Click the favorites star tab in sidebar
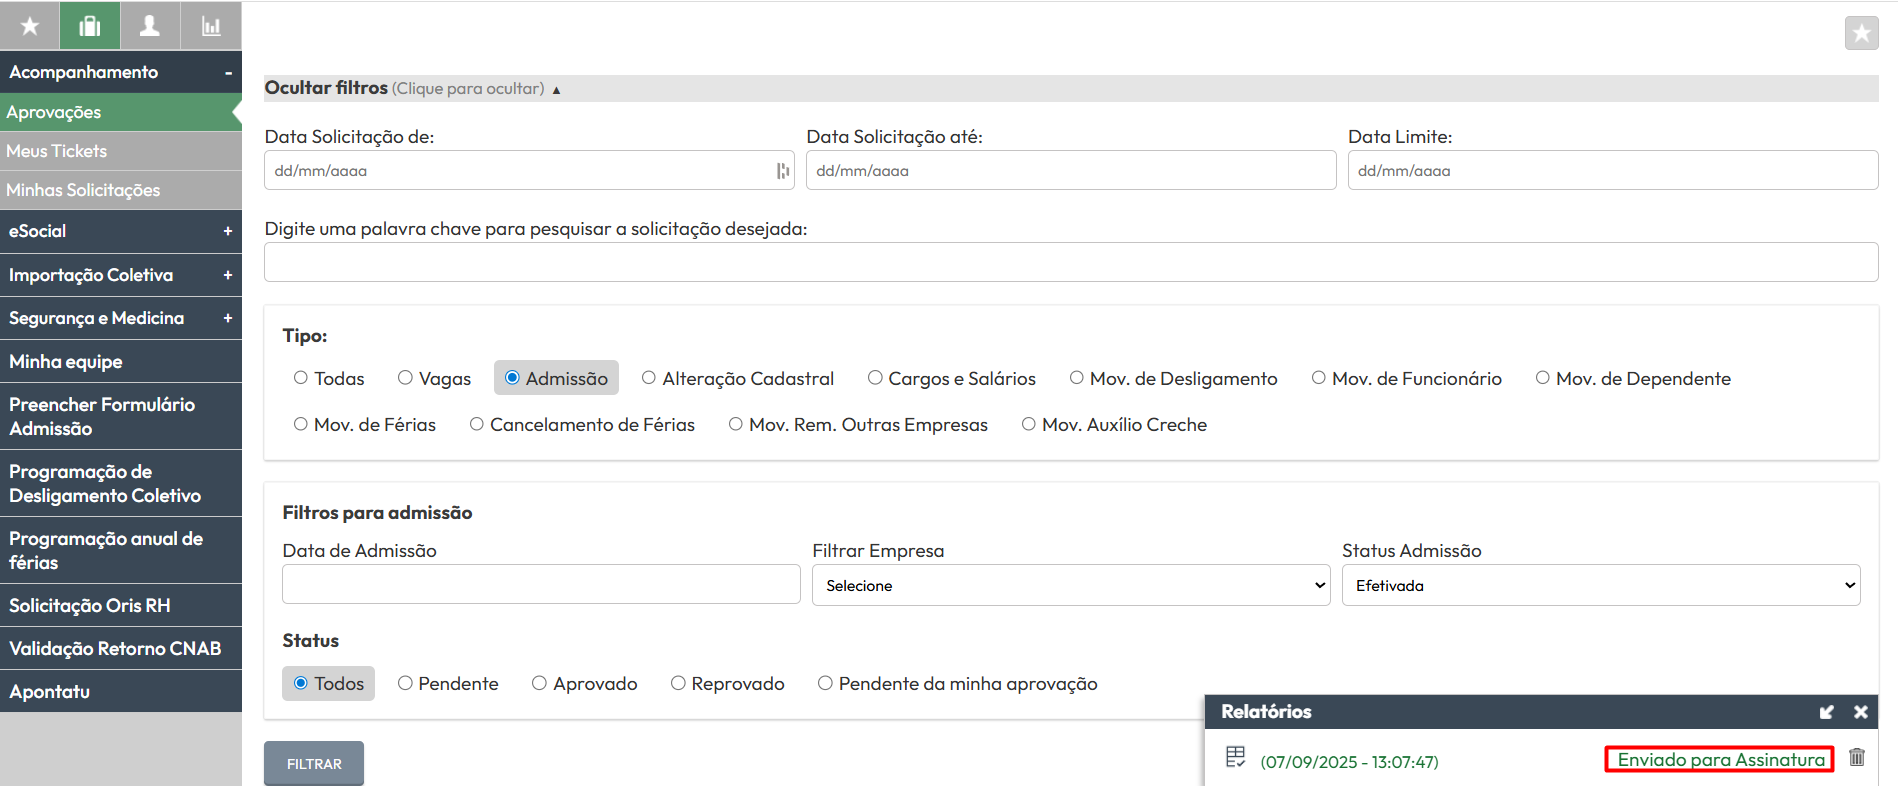 click(x=30, y=26)
